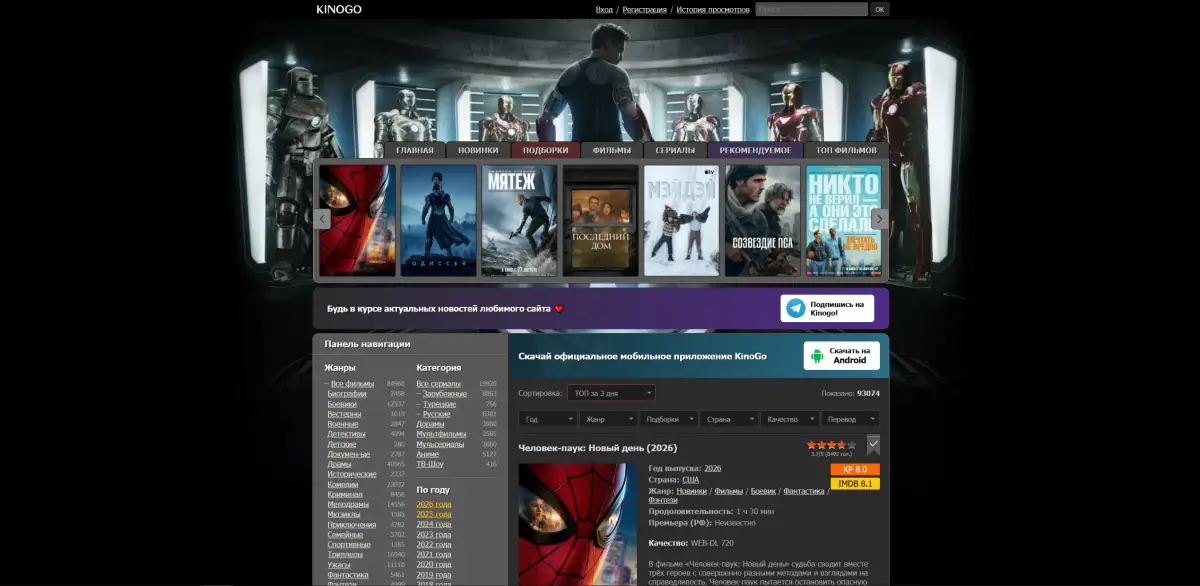1200x586 pixels.
Task: Click the 'Вход' login link
Action: coord(604,9)
